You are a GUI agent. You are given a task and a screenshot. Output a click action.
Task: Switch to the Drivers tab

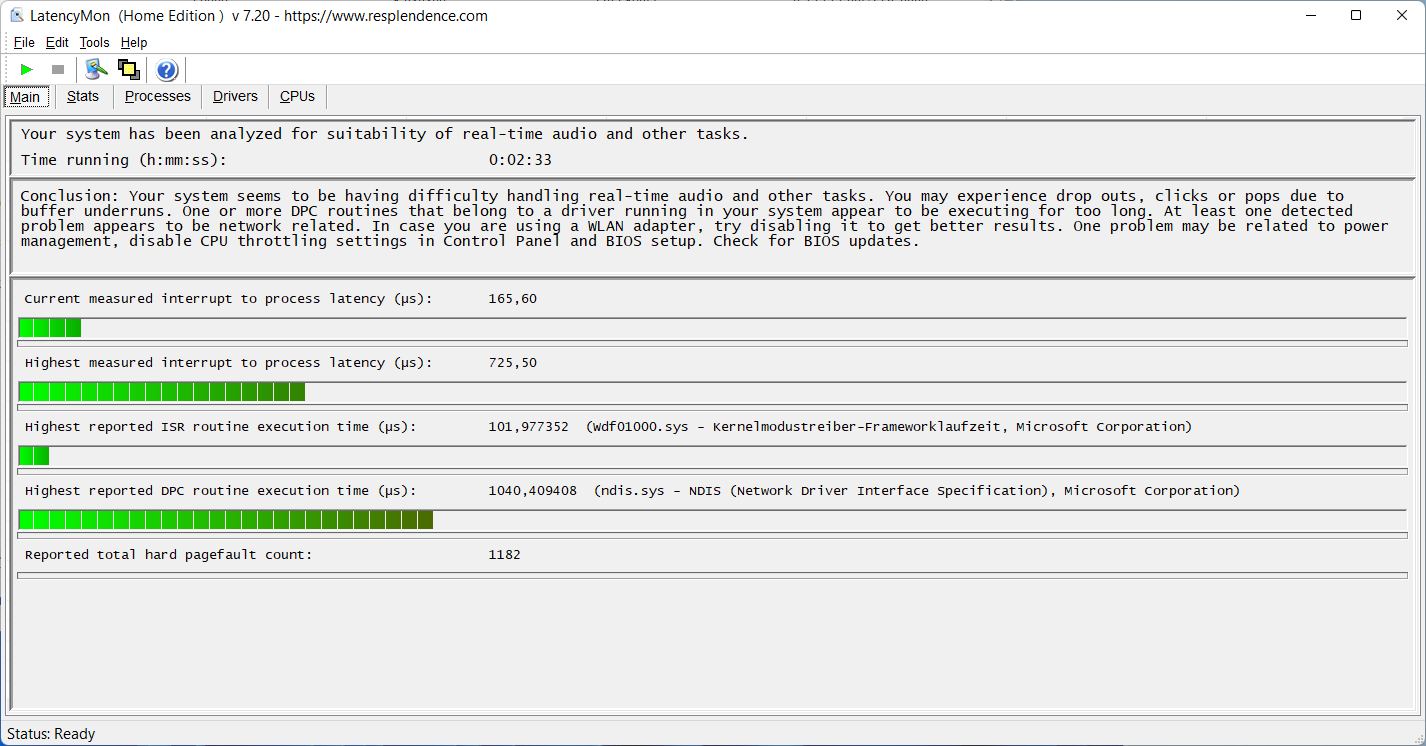point(235,96)
